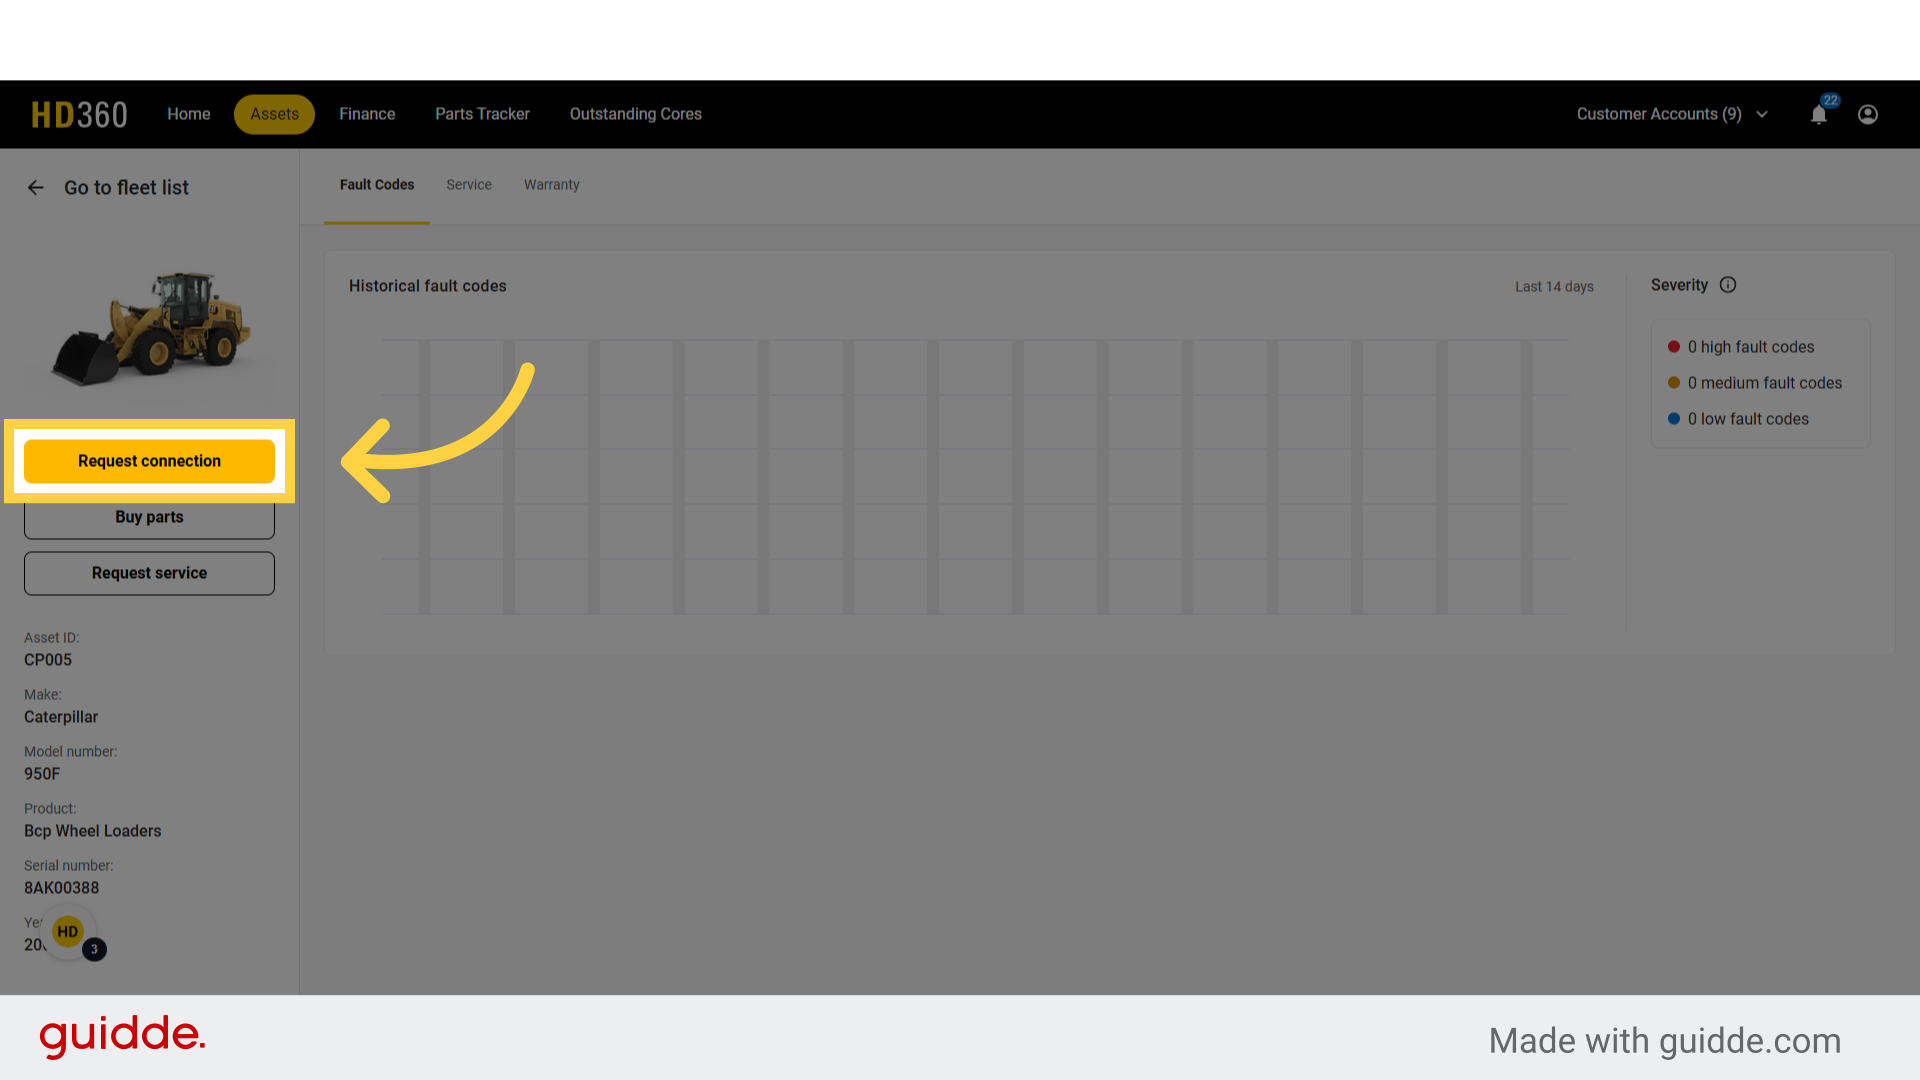Click the red high fault codes dot

(1673, 347)
